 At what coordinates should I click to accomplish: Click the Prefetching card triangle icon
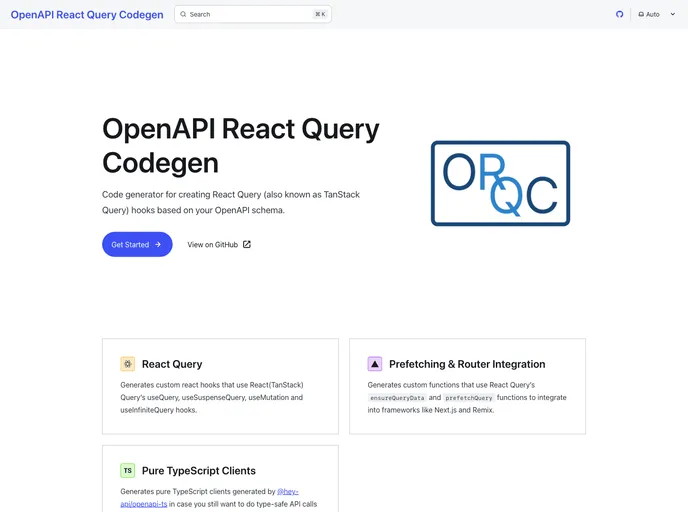375,364
